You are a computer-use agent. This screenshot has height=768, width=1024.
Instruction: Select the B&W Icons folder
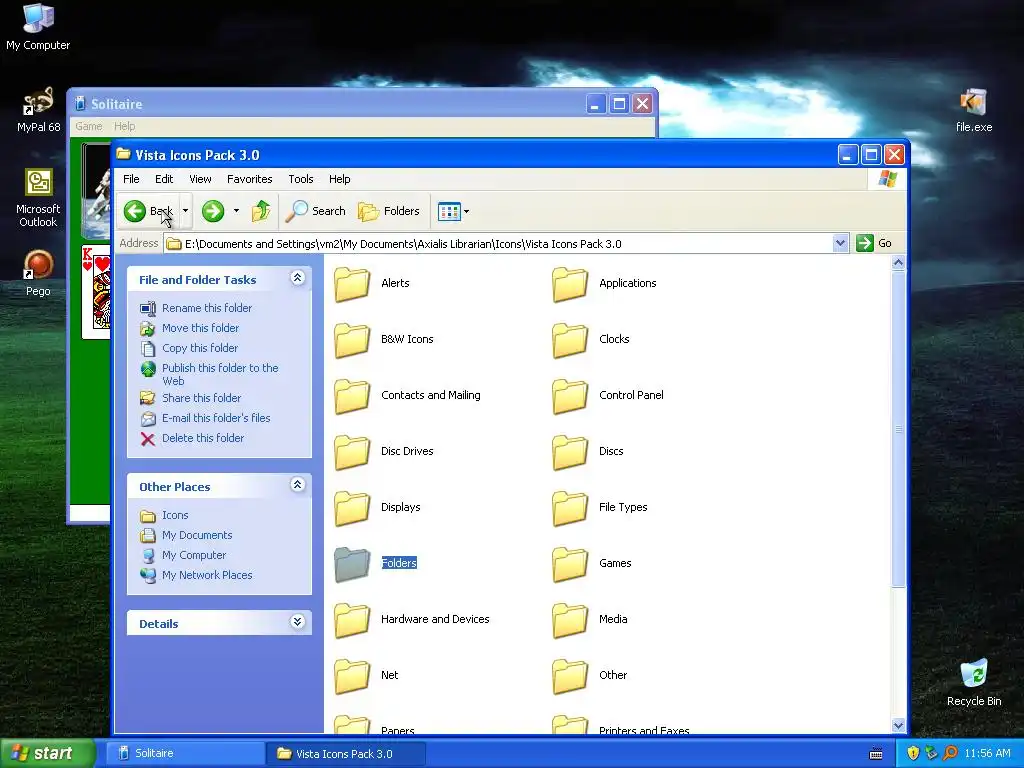click(353, 340)
